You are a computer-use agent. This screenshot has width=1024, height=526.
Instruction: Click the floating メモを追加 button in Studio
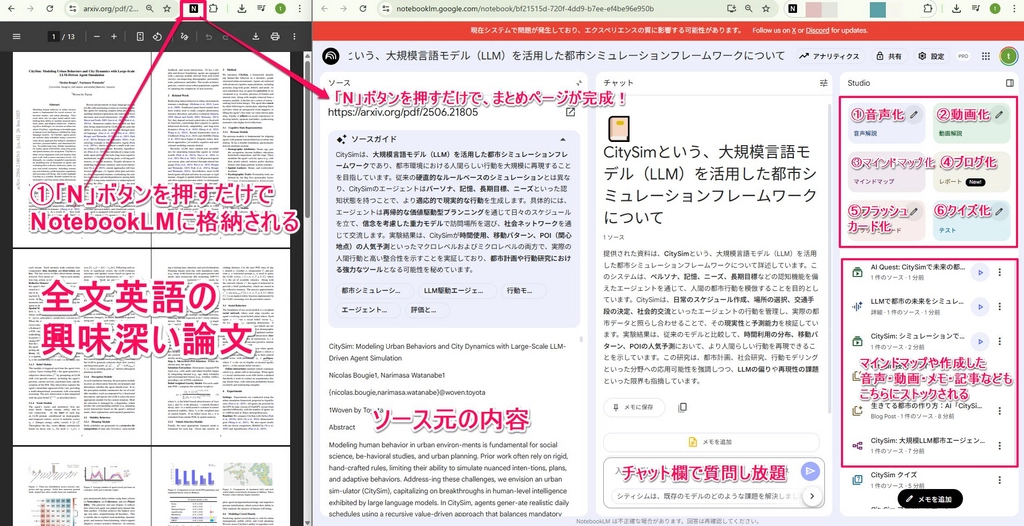coord(930,499)
